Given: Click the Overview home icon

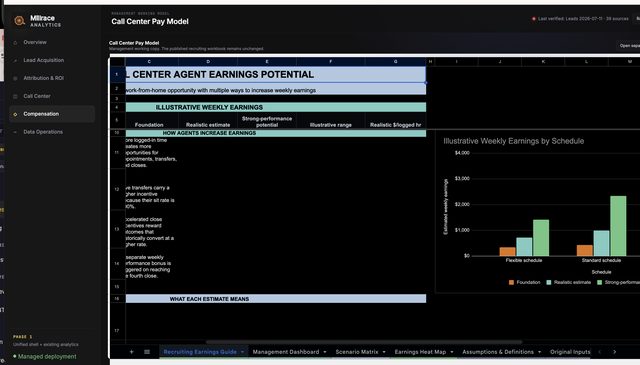Looking at the screenshot, I should click(16, 42).
